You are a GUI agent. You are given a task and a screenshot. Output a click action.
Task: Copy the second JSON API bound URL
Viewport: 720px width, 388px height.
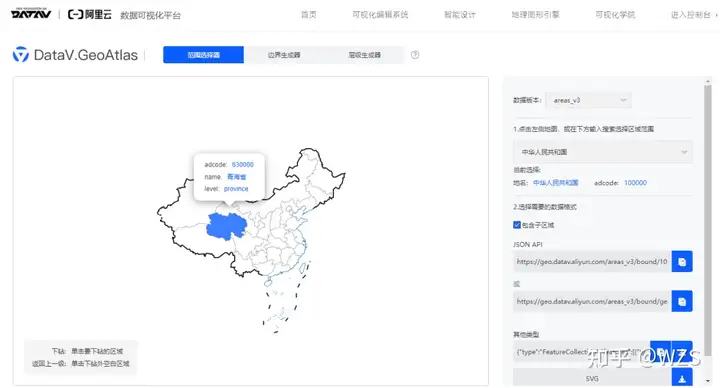(x=682, y=301)
